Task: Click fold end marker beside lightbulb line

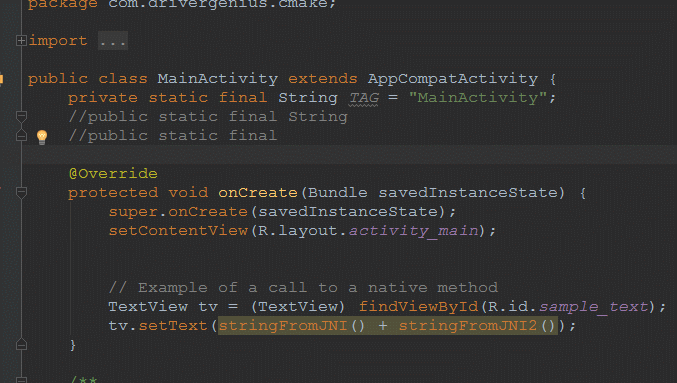Action: point(21,136)
